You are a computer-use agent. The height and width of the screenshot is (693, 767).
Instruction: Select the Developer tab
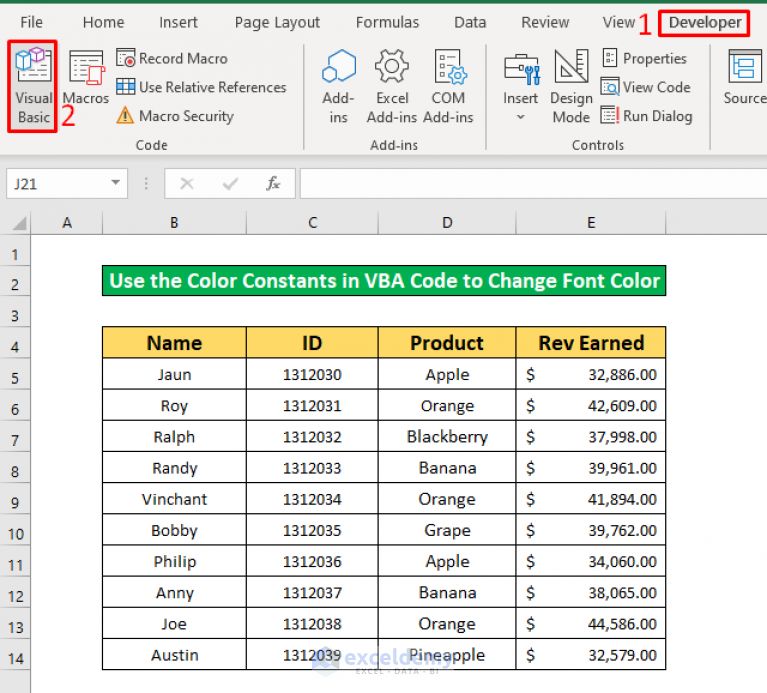pyautogui.click(x=704, y=22)
